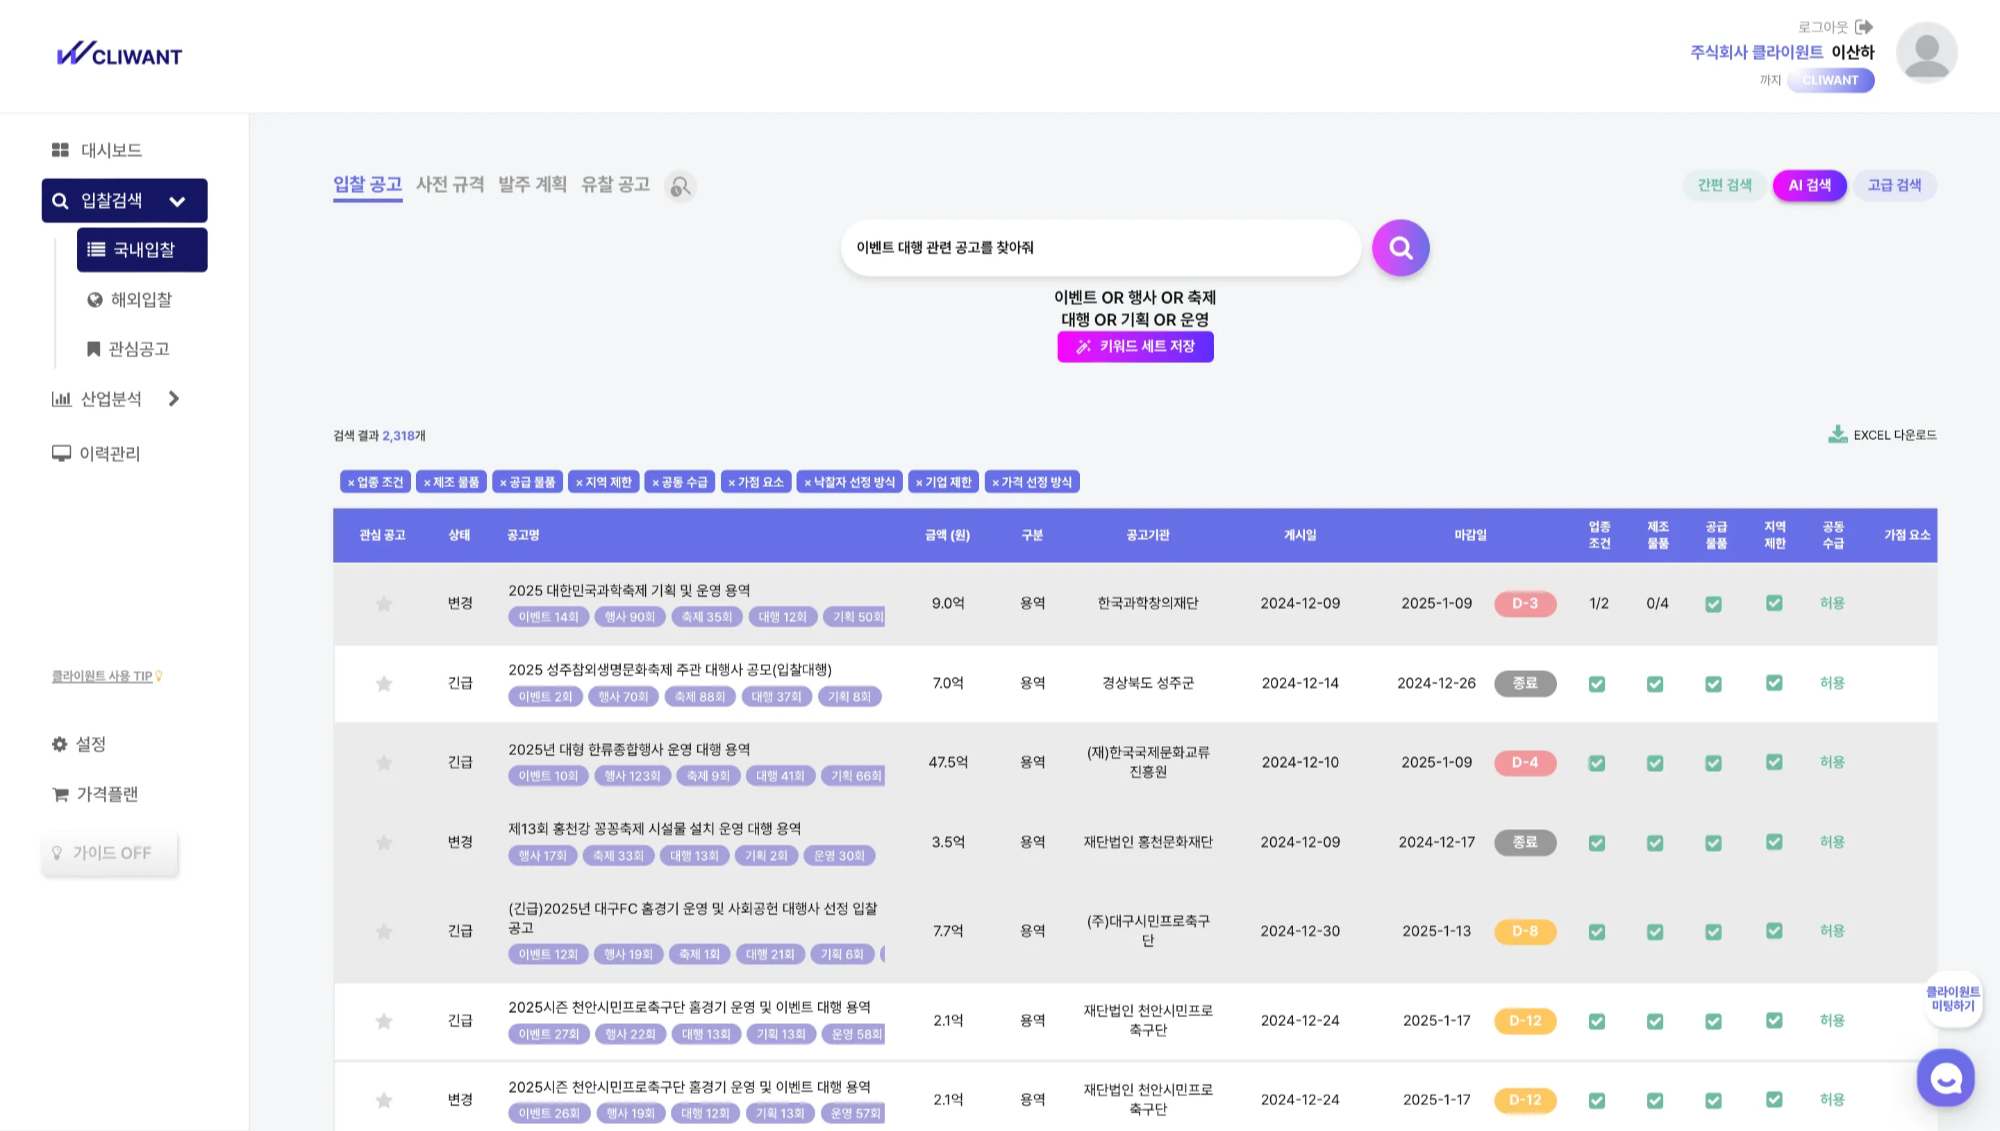This screenshot has width=2000, height=1131.
Task: Click the 키워드 세트 저장 button
Action: (1135, 346)
